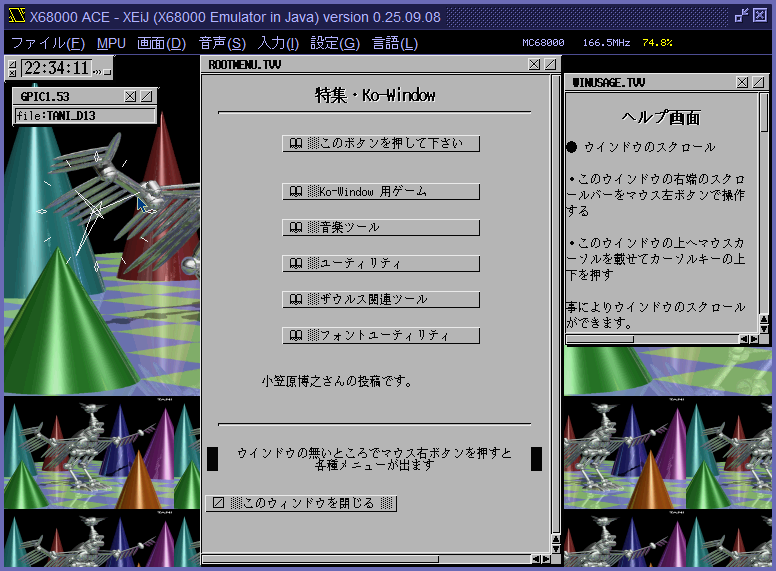
Task: Click the ウインドウのスクロール bullet heading
Action: (649, 147)
